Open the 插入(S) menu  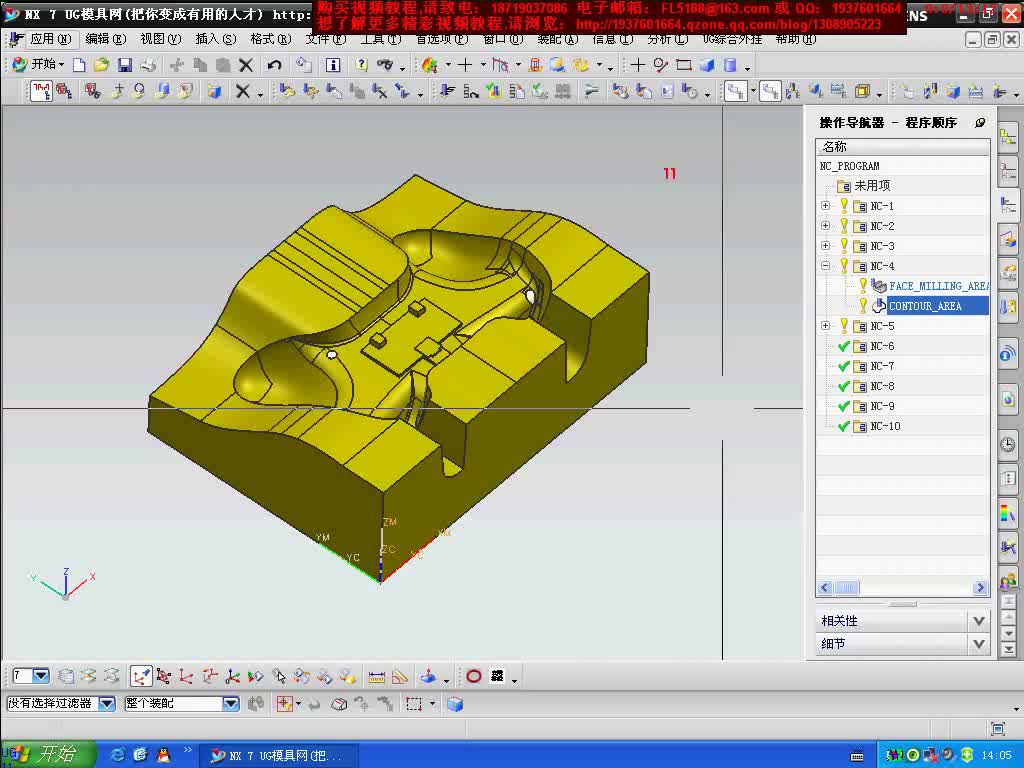(x=216, y=39)
